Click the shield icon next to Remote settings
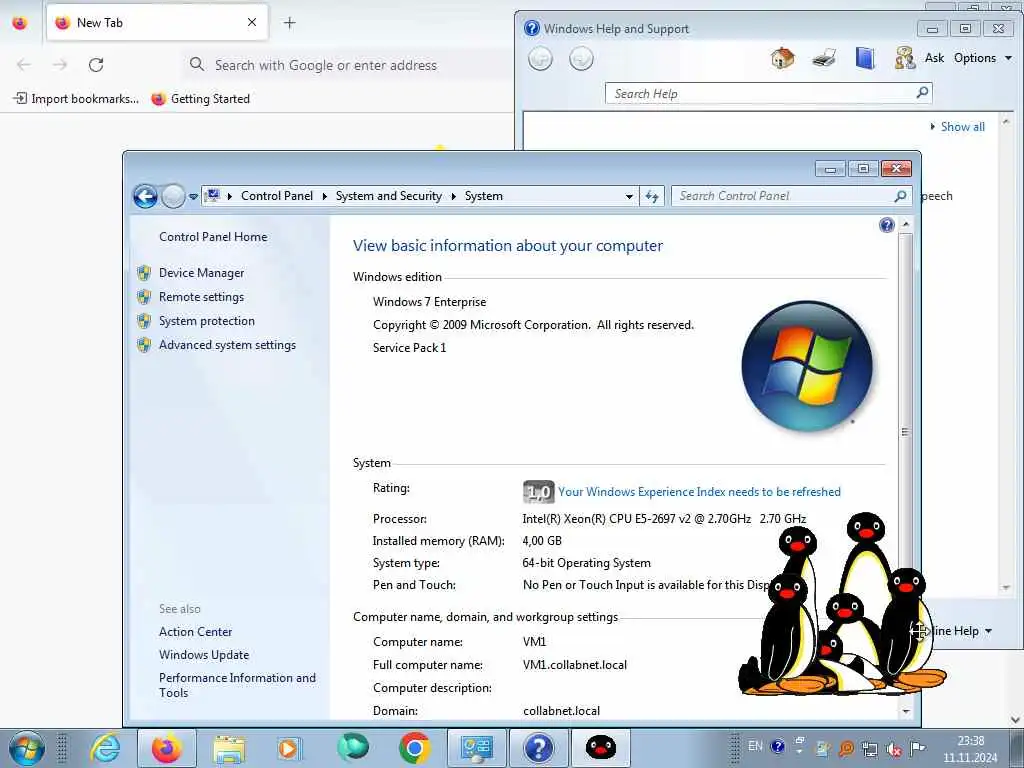This screenshot has width=1024, height=768. 144,297
